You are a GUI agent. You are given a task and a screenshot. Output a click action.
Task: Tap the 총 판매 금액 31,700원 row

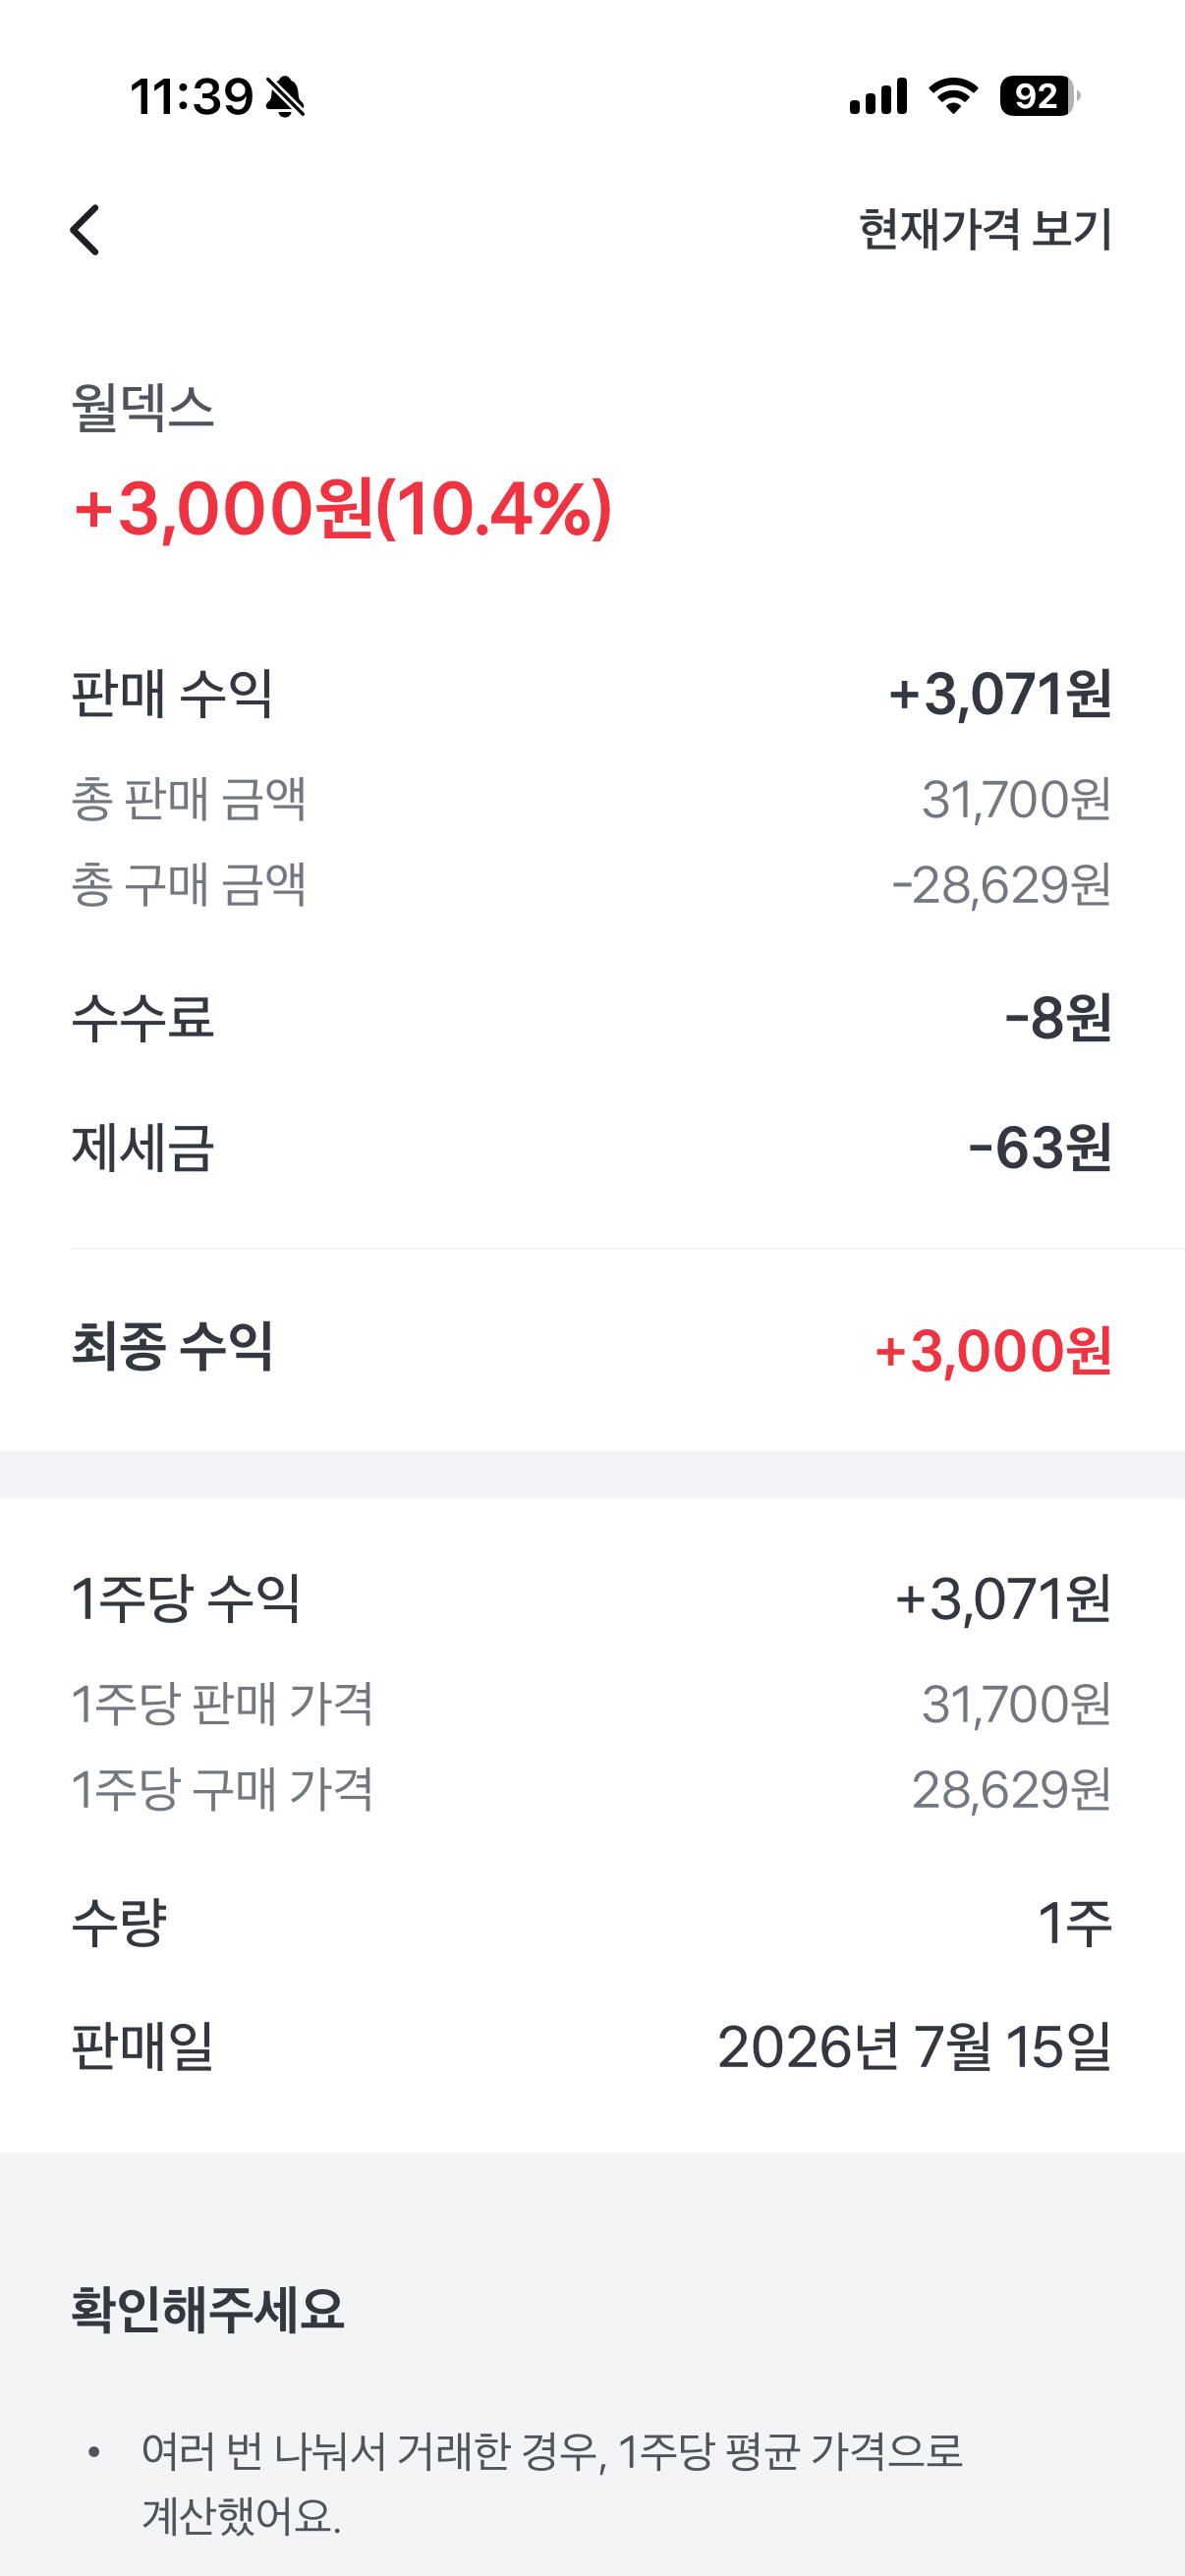[x=592, y=799]
